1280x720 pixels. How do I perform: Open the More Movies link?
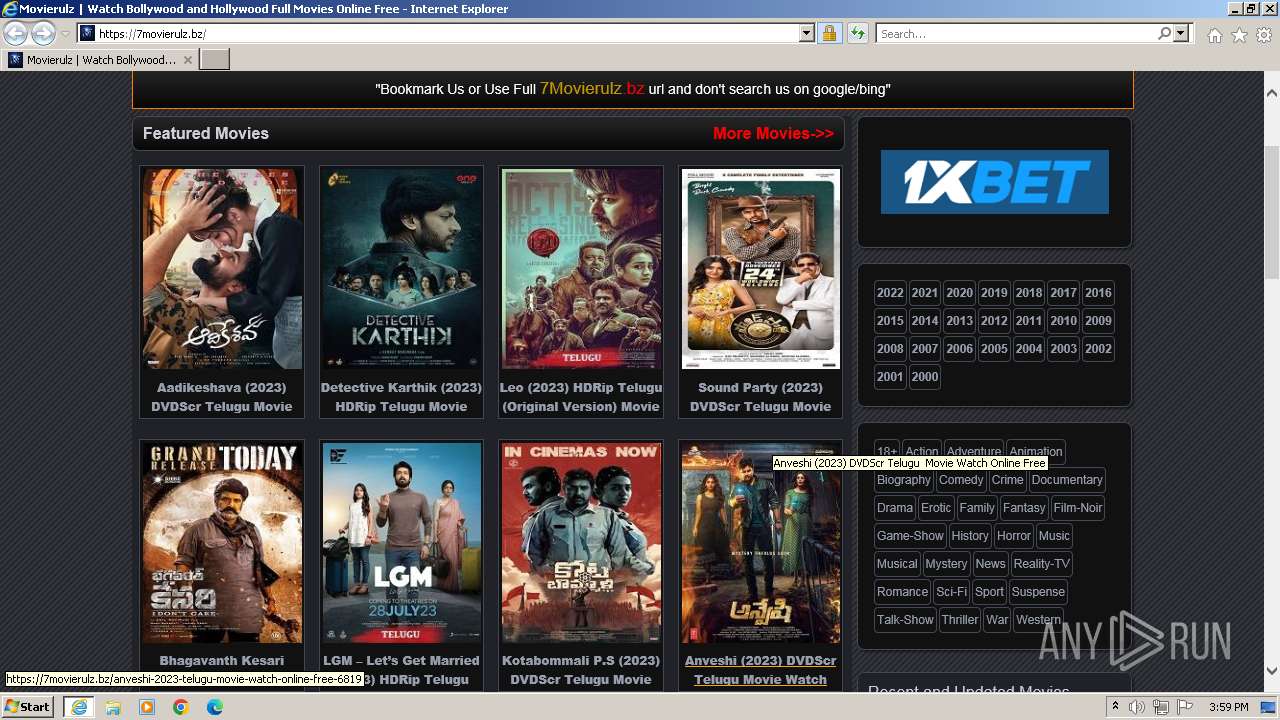(x=773, y=133)
